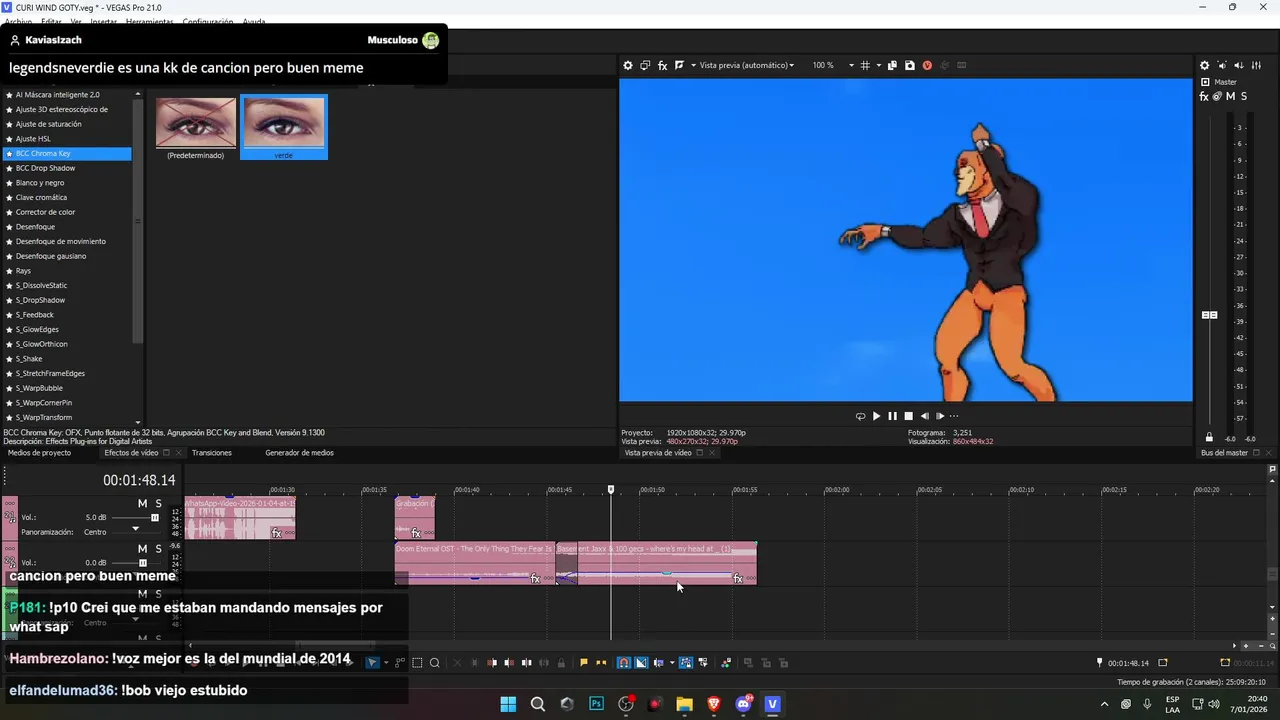The image size is (1280, 720).
Task: Click preview on external monitor icon
Action: (645, 65)
